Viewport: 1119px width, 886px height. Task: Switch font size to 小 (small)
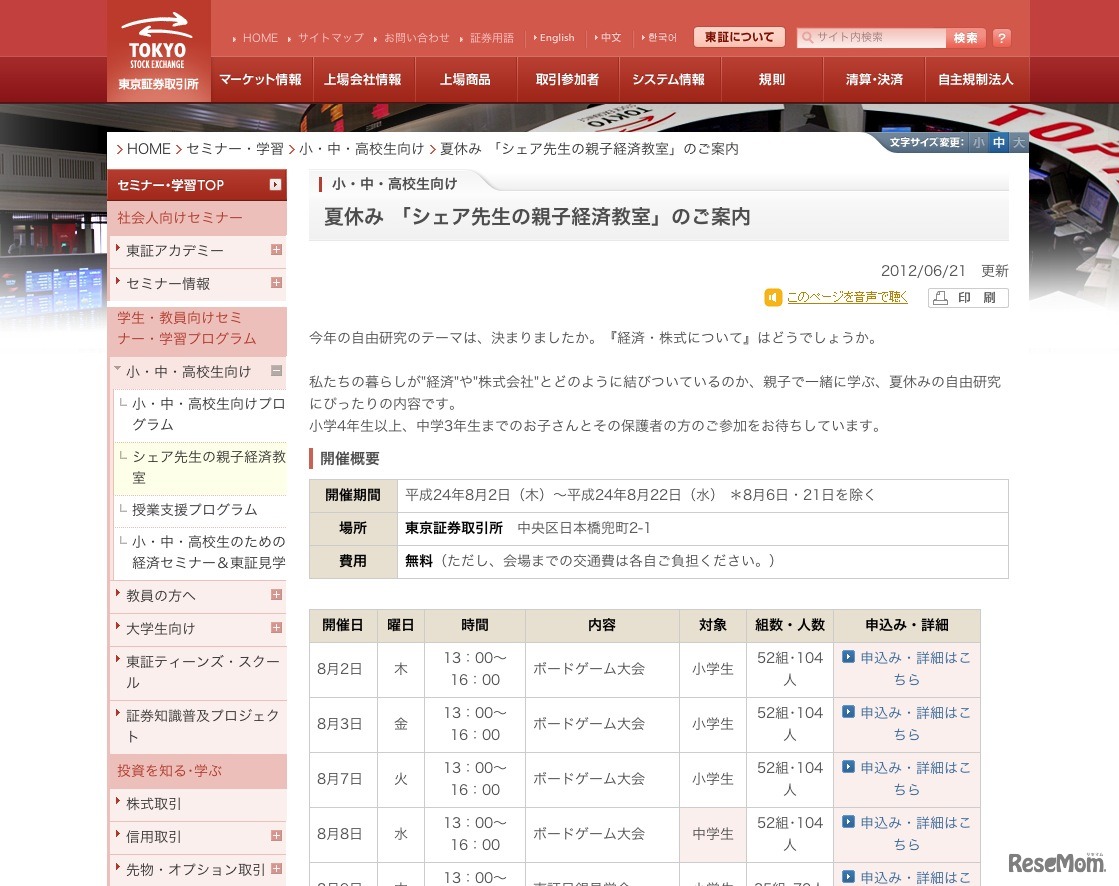coord(978,142)
